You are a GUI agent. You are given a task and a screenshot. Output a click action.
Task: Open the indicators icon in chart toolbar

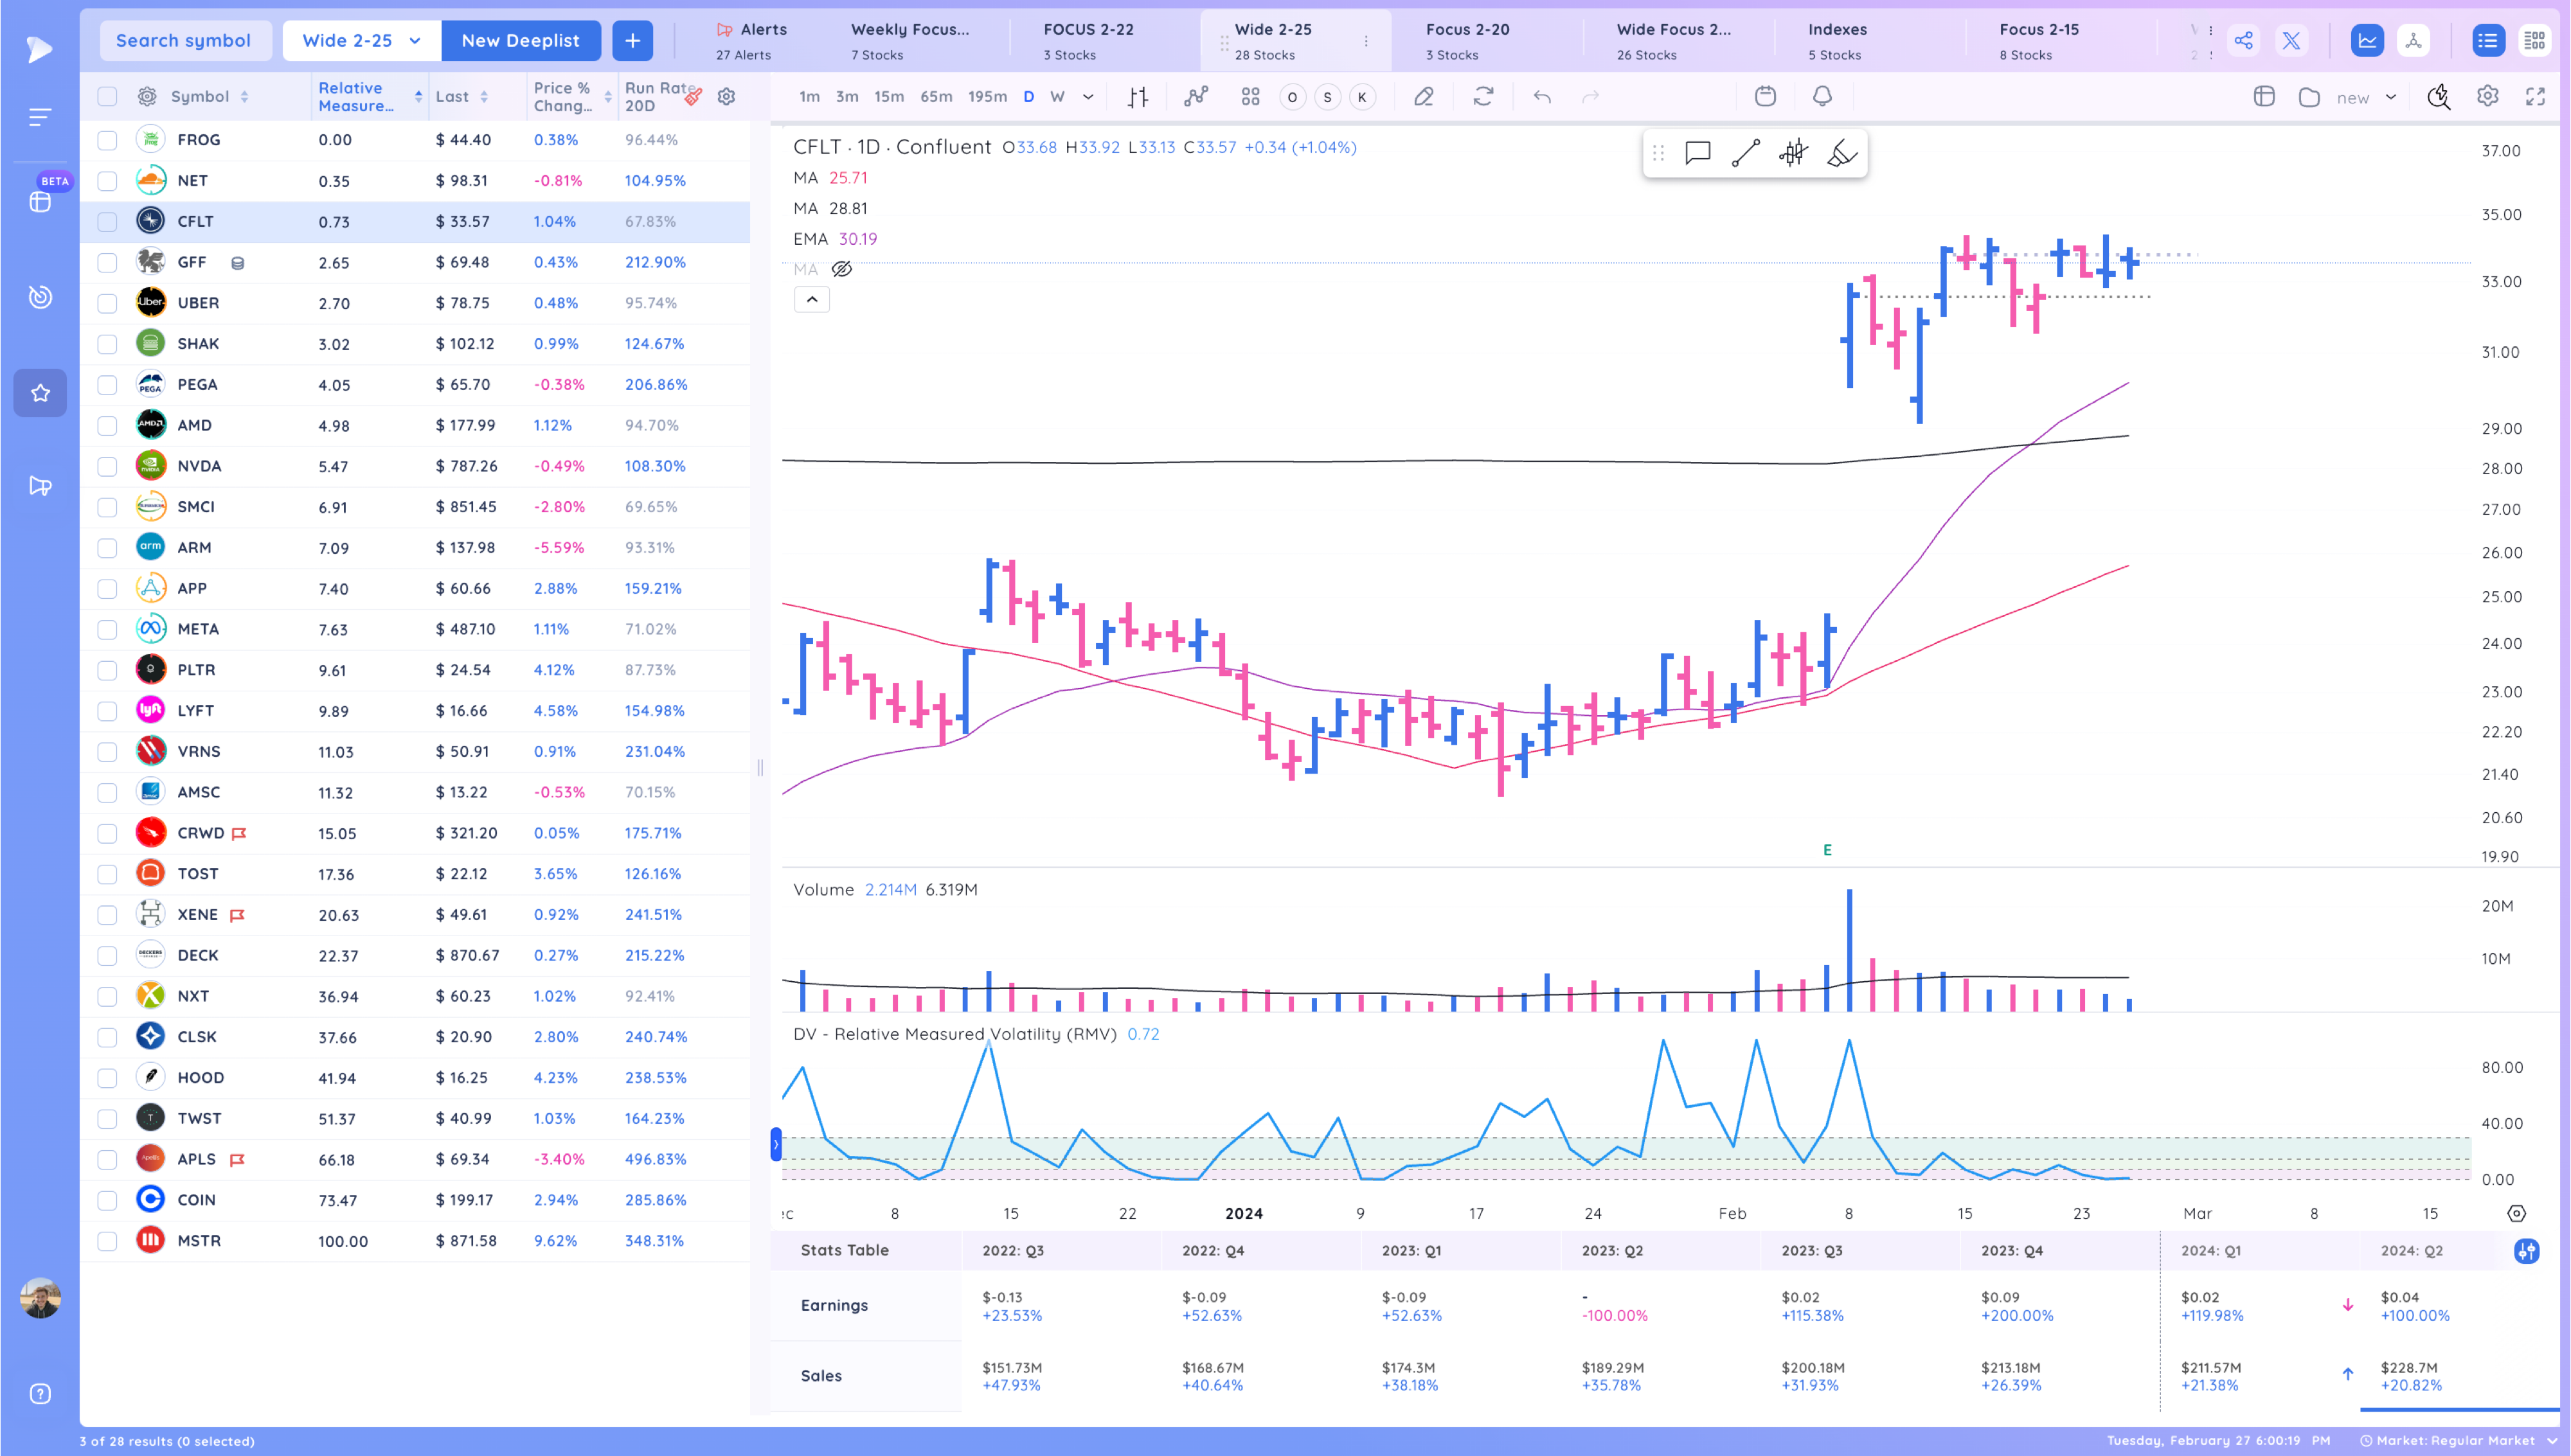pos(1196,97)
